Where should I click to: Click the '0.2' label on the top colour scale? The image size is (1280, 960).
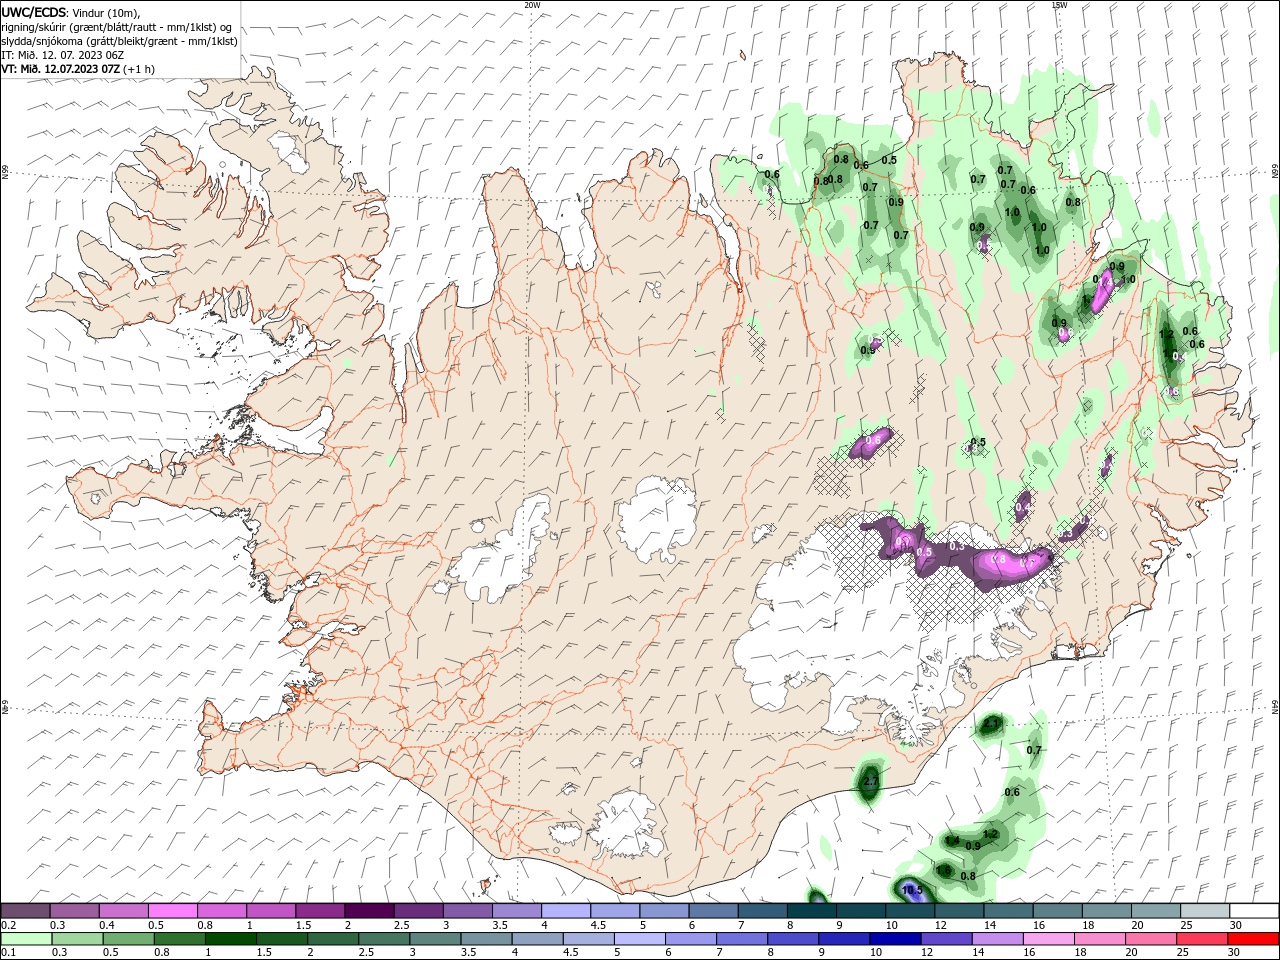coord(9,925)
